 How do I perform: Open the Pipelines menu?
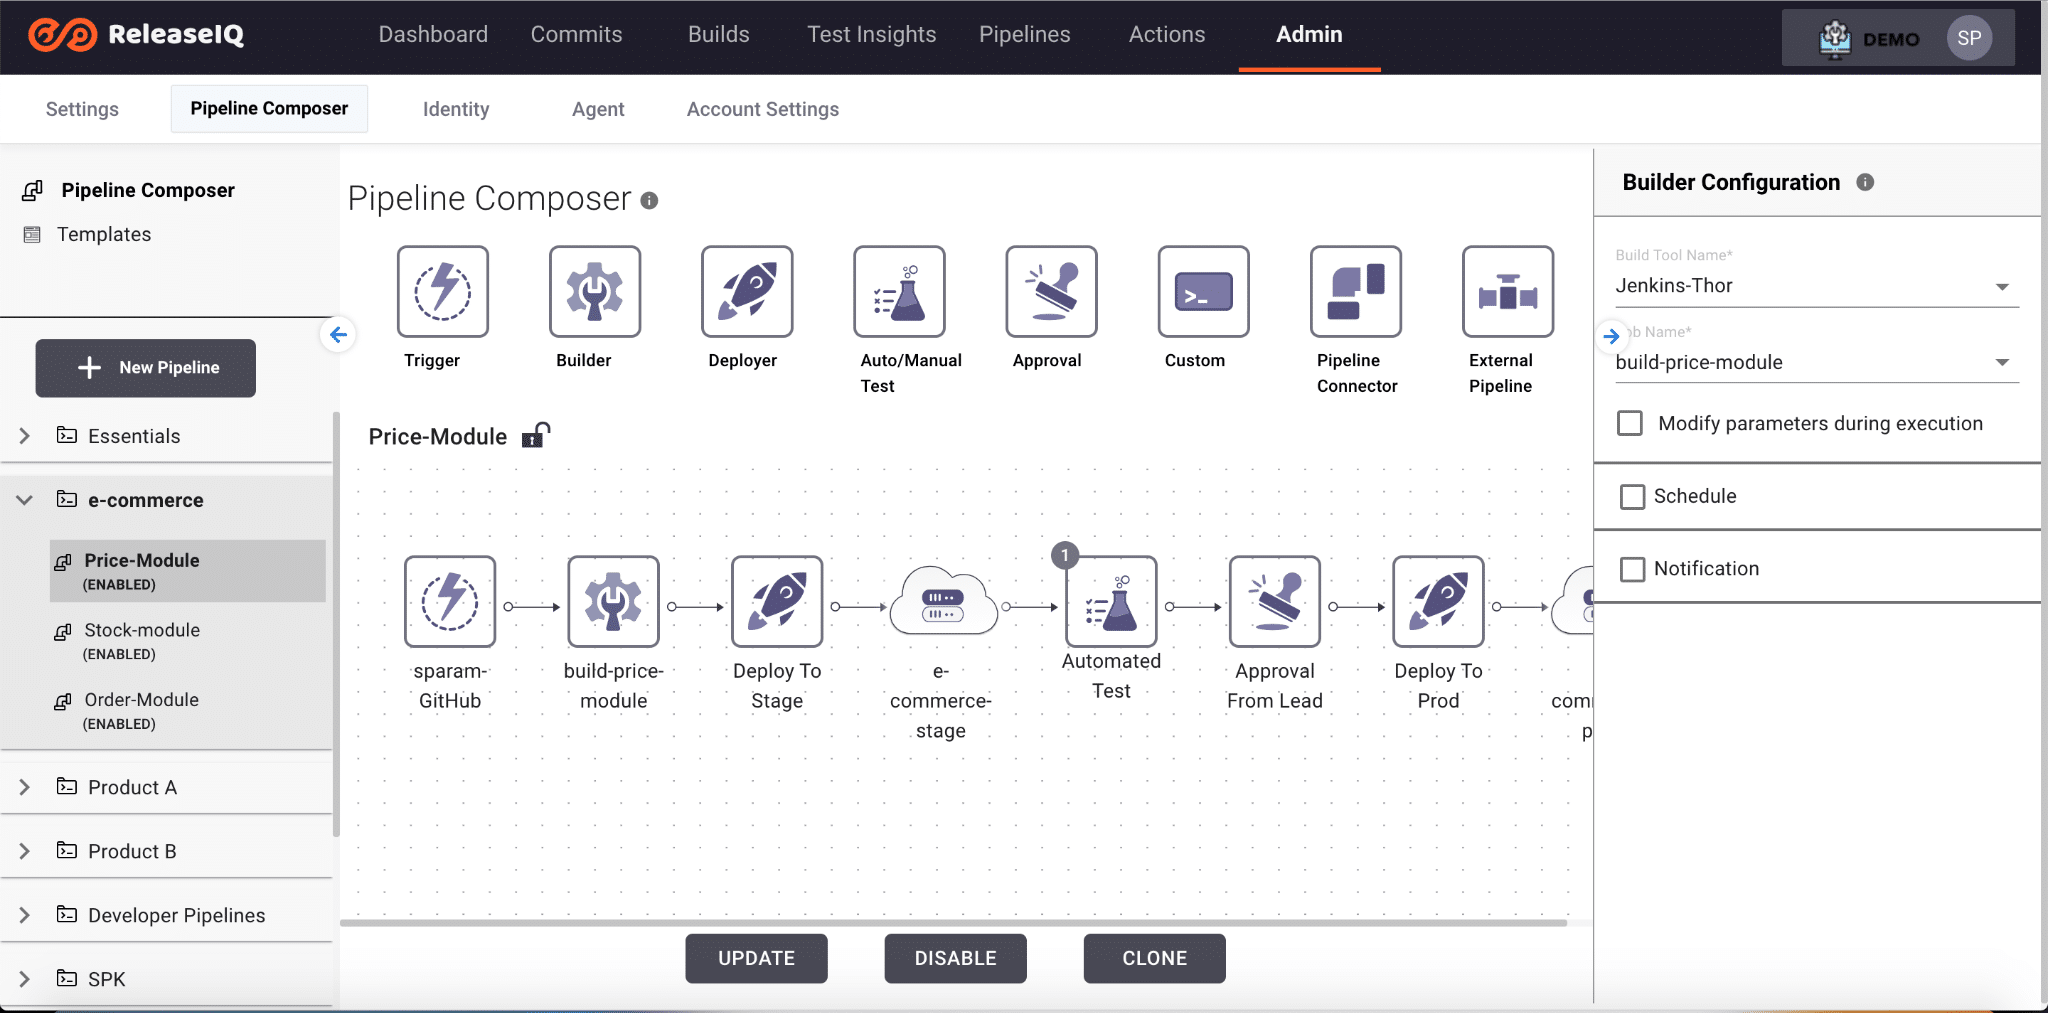1024,34
